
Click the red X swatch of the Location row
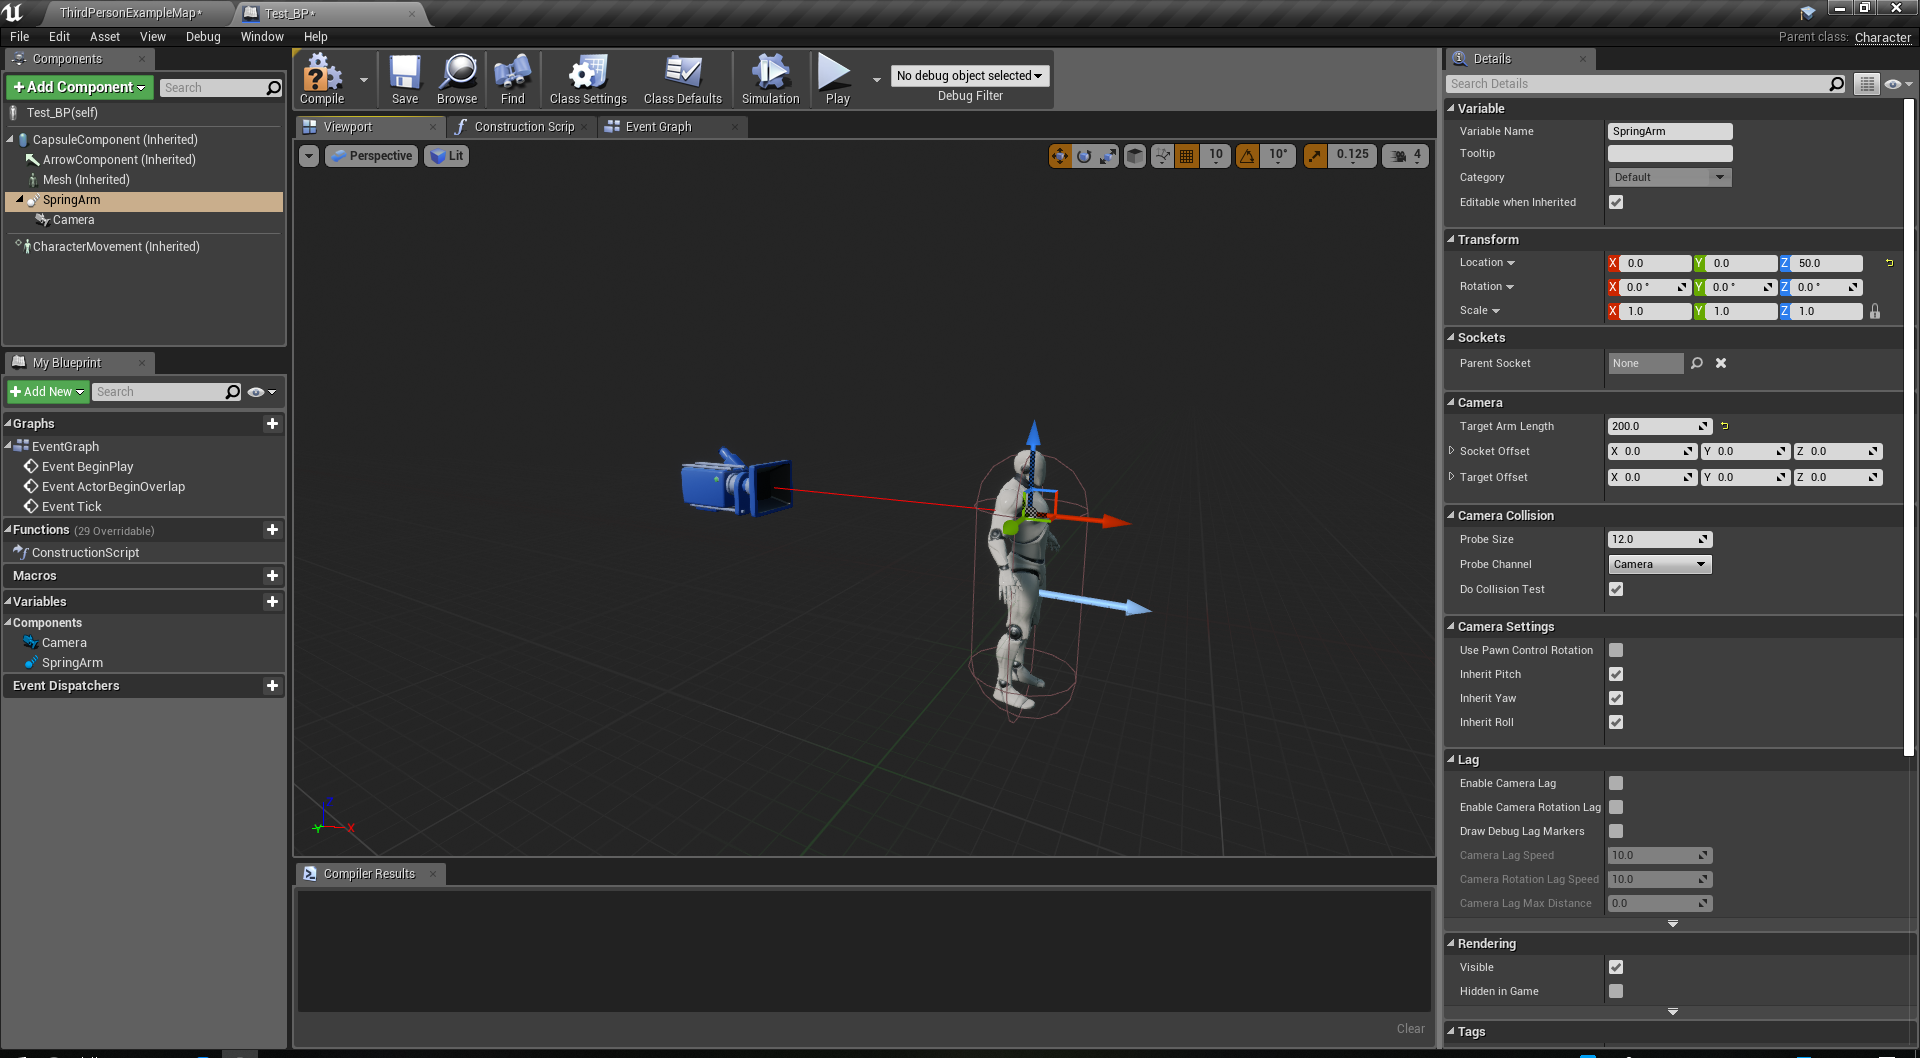coord(1613,262)
